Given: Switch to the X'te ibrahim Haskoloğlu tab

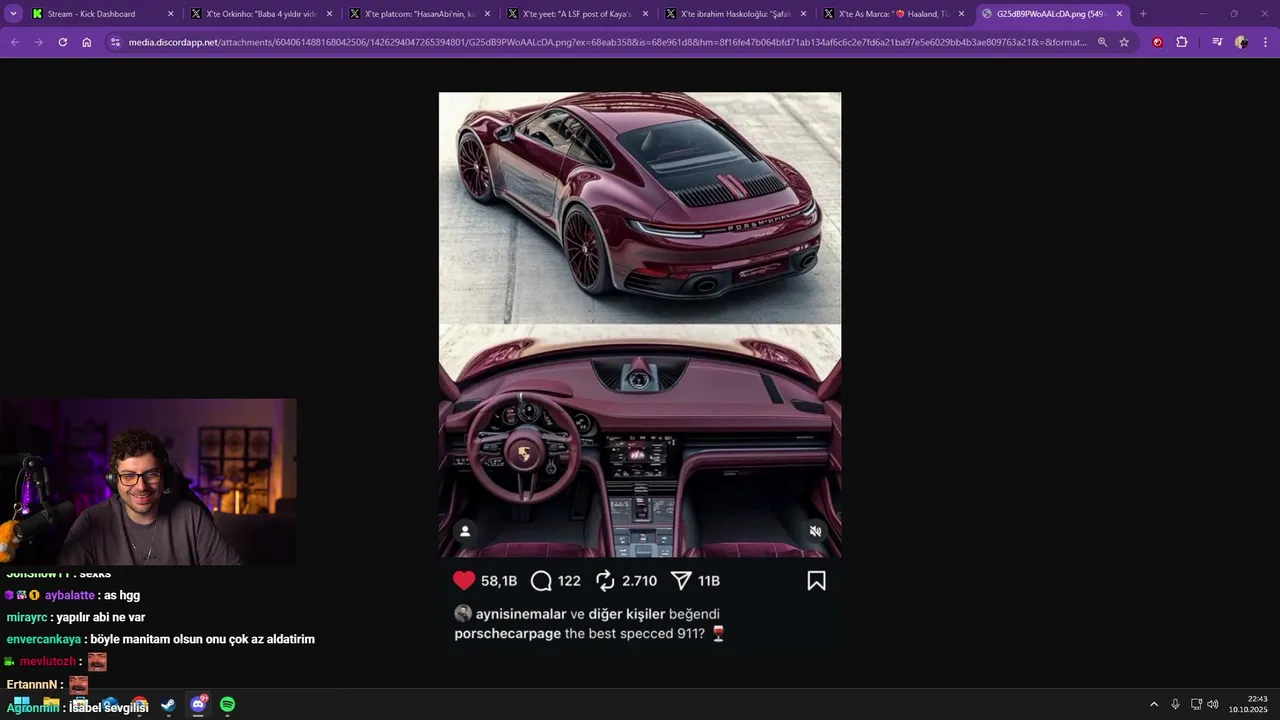Looking at the screenshot, I should [736, 14].
